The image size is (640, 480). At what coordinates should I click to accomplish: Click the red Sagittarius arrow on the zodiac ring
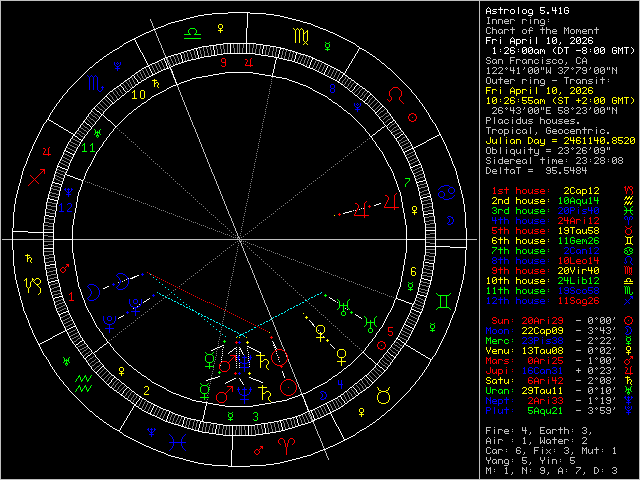36,178
